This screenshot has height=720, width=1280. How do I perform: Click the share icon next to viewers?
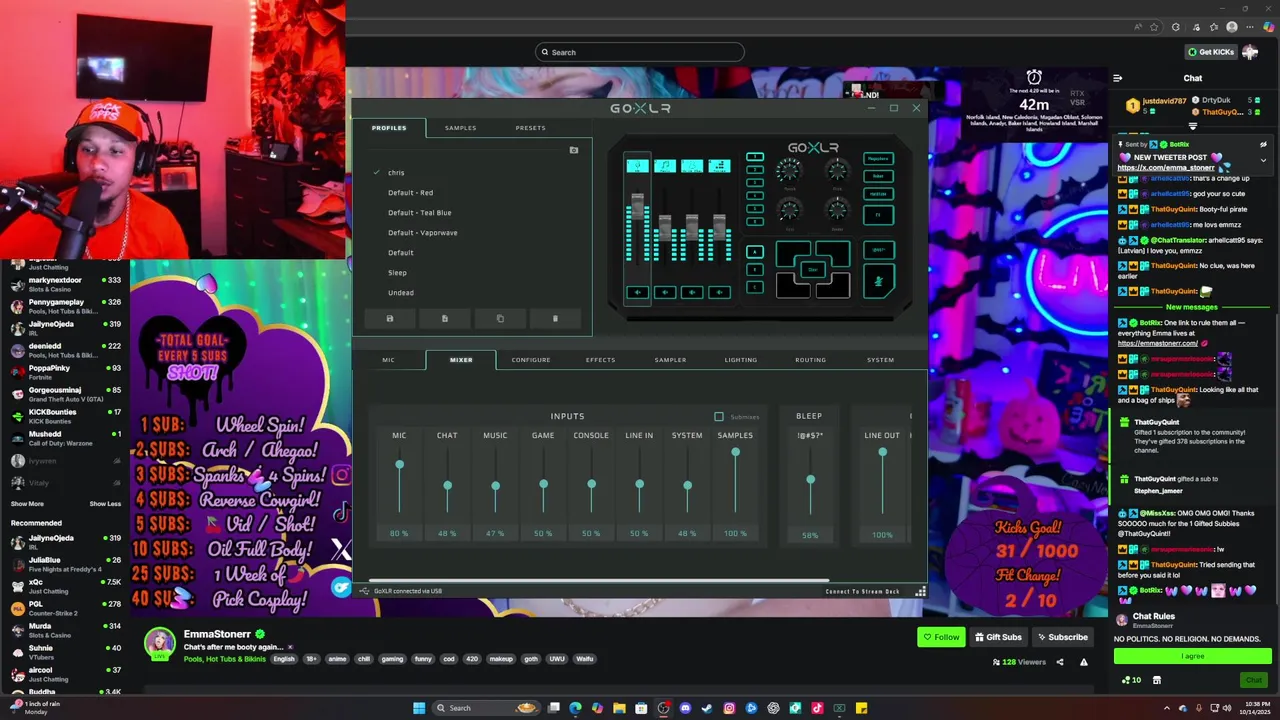point(1060,662)
